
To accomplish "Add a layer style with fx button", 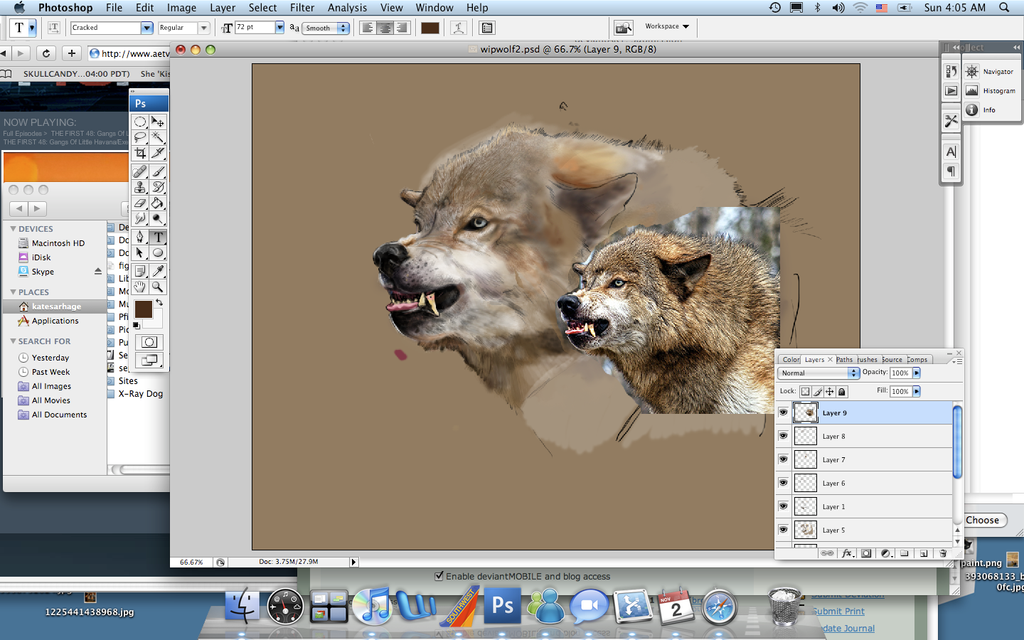I will click(847, 553).
